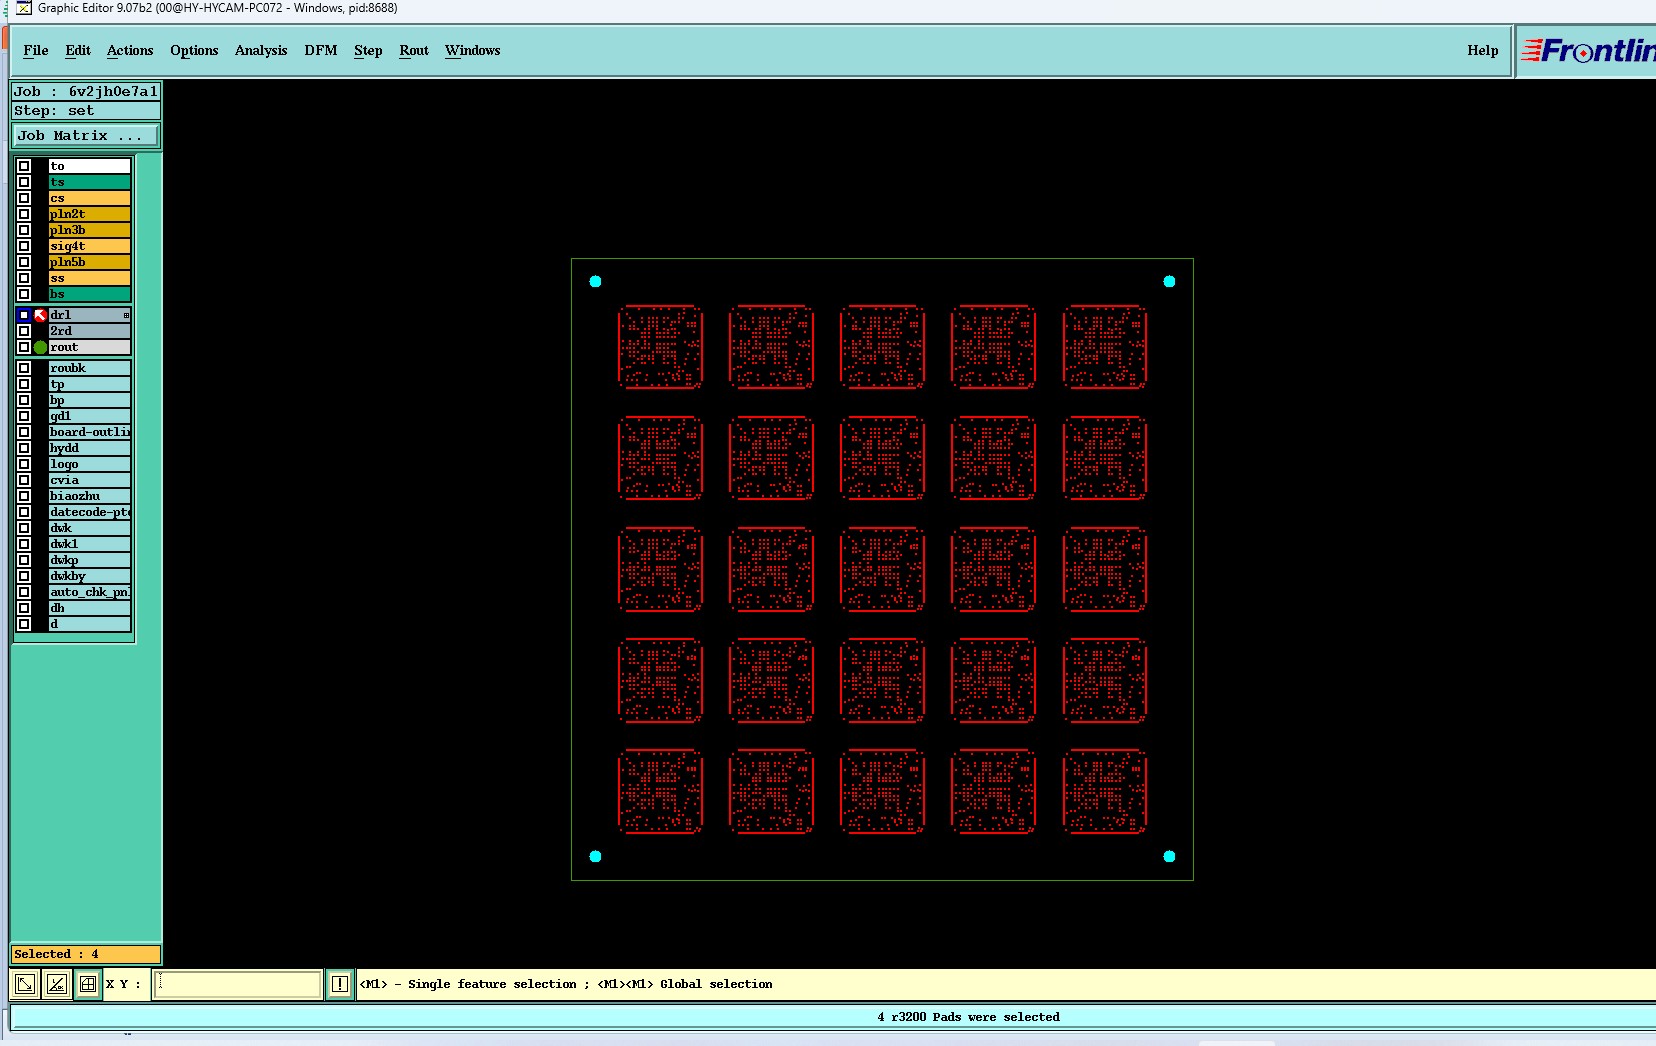Click the Frontline logo
This screenshot has height=1046, width=1656.
pyautogui.click(x=1588, y=51)
